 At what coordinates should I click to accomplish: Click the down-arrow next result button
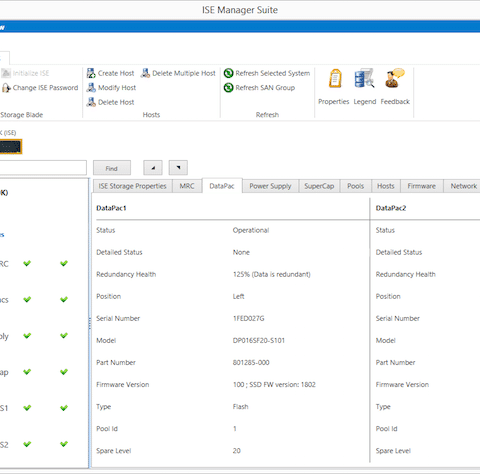178,168
